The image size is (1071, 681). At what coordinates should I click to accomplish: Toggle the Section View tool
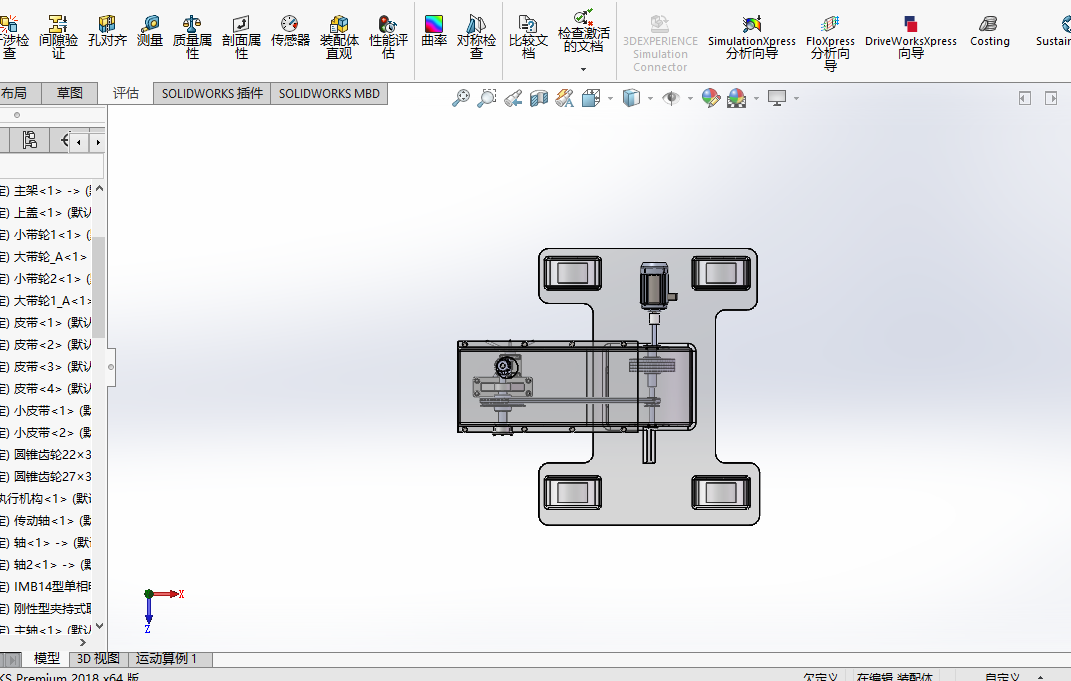click(x=539, y=98)
